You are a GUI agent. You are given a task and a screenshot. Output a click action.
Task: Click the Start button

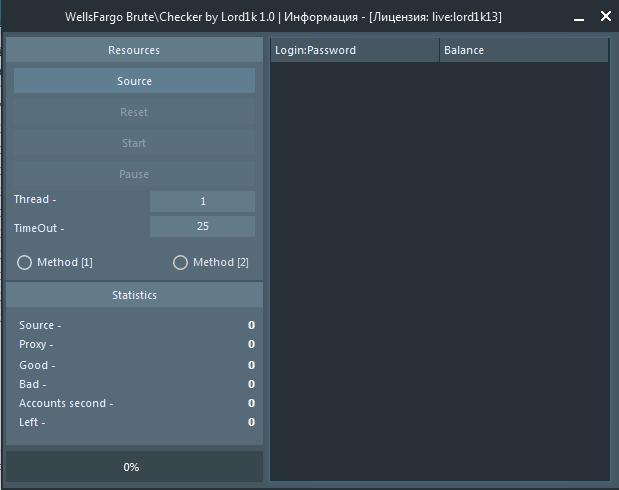(x=134, y=143)
